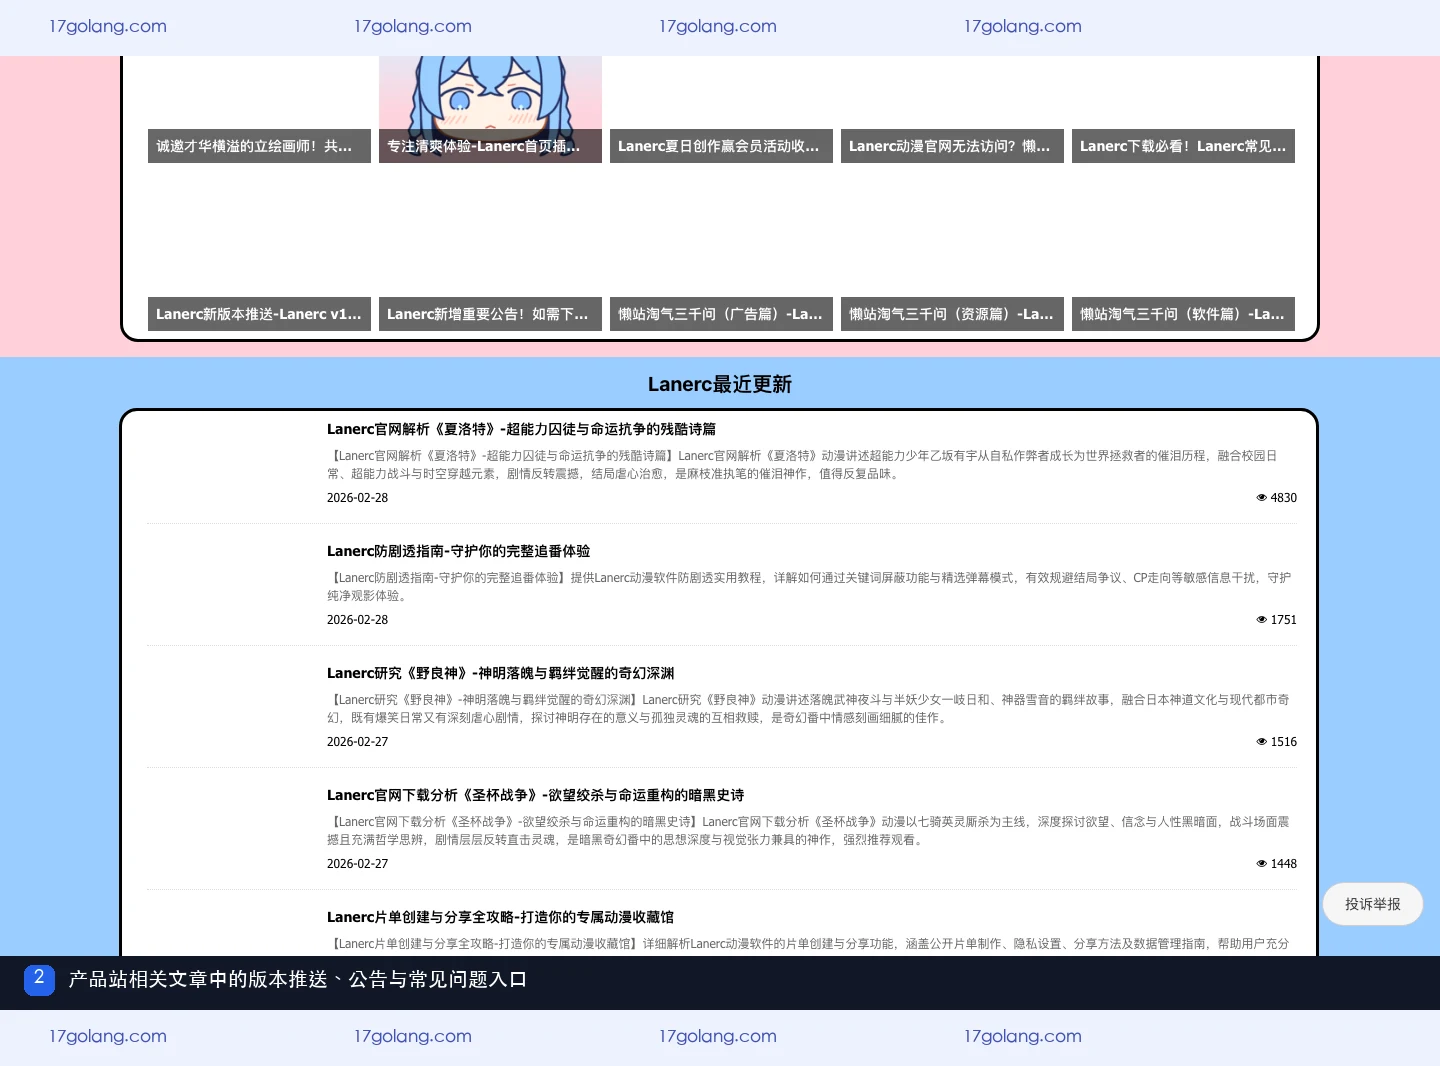1440x1066 pixels.
Task: Click the eye icon beside 1448 views
Action: pyautogui.click(x=1261, y=864)
